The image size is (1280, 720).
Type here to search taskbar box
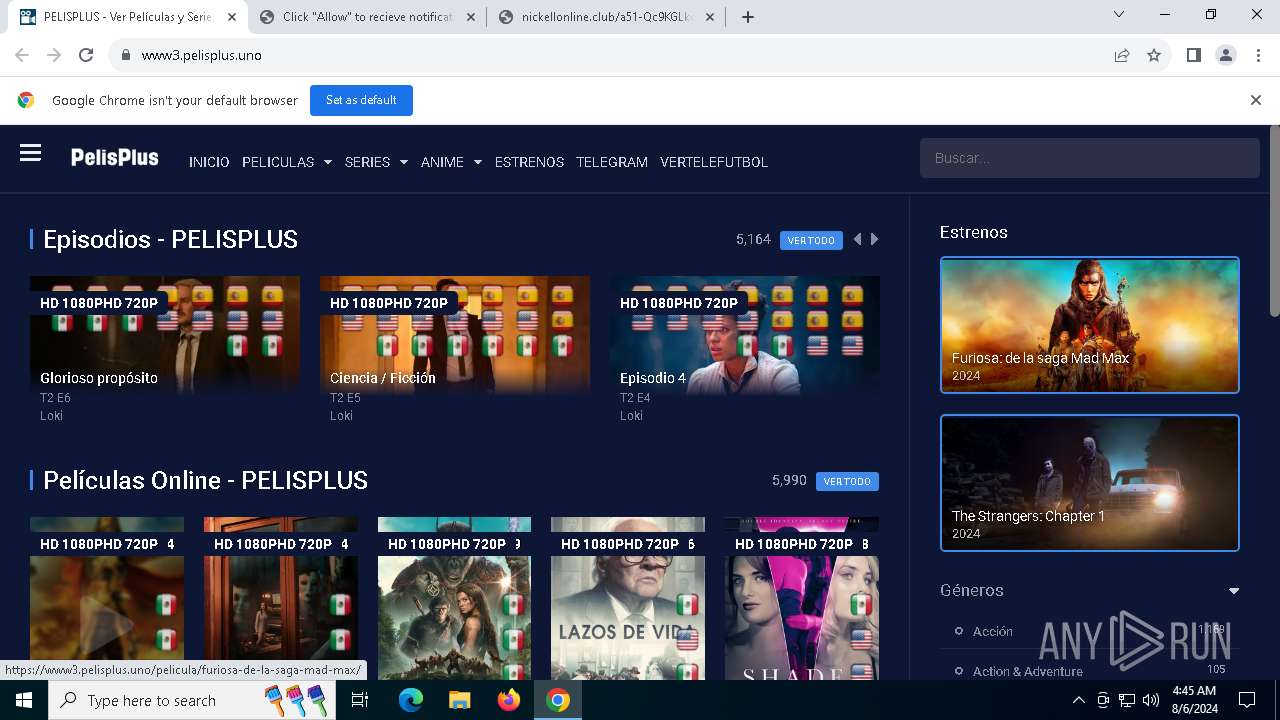click(193, 700)
